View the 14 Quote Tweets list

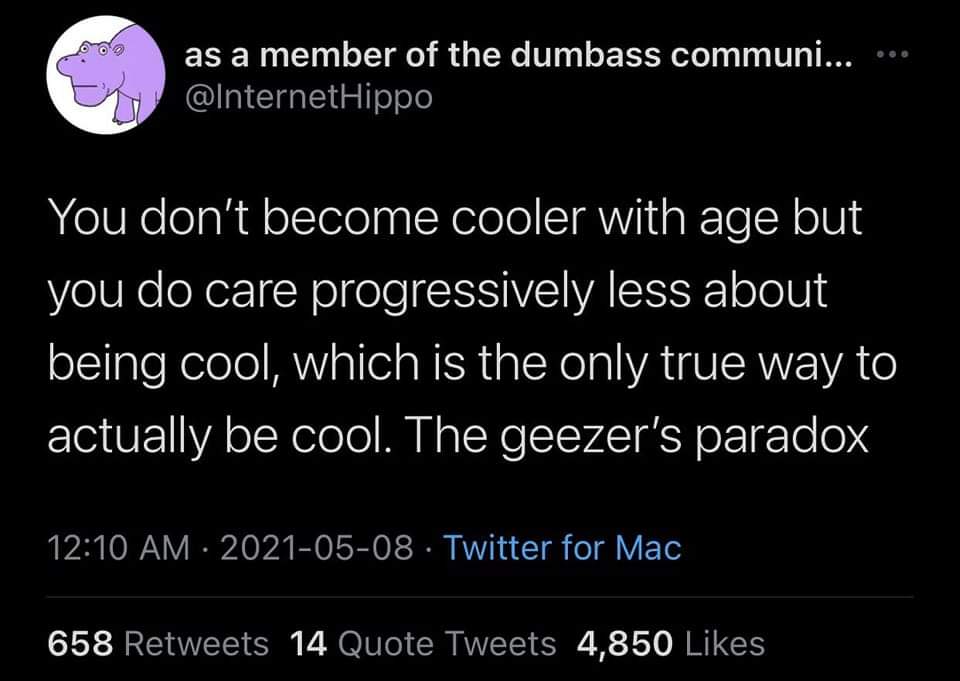[x=423, y=644]
